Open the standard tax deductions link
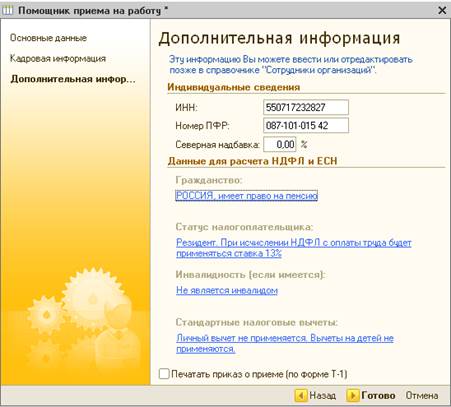 tap(285, 343)
